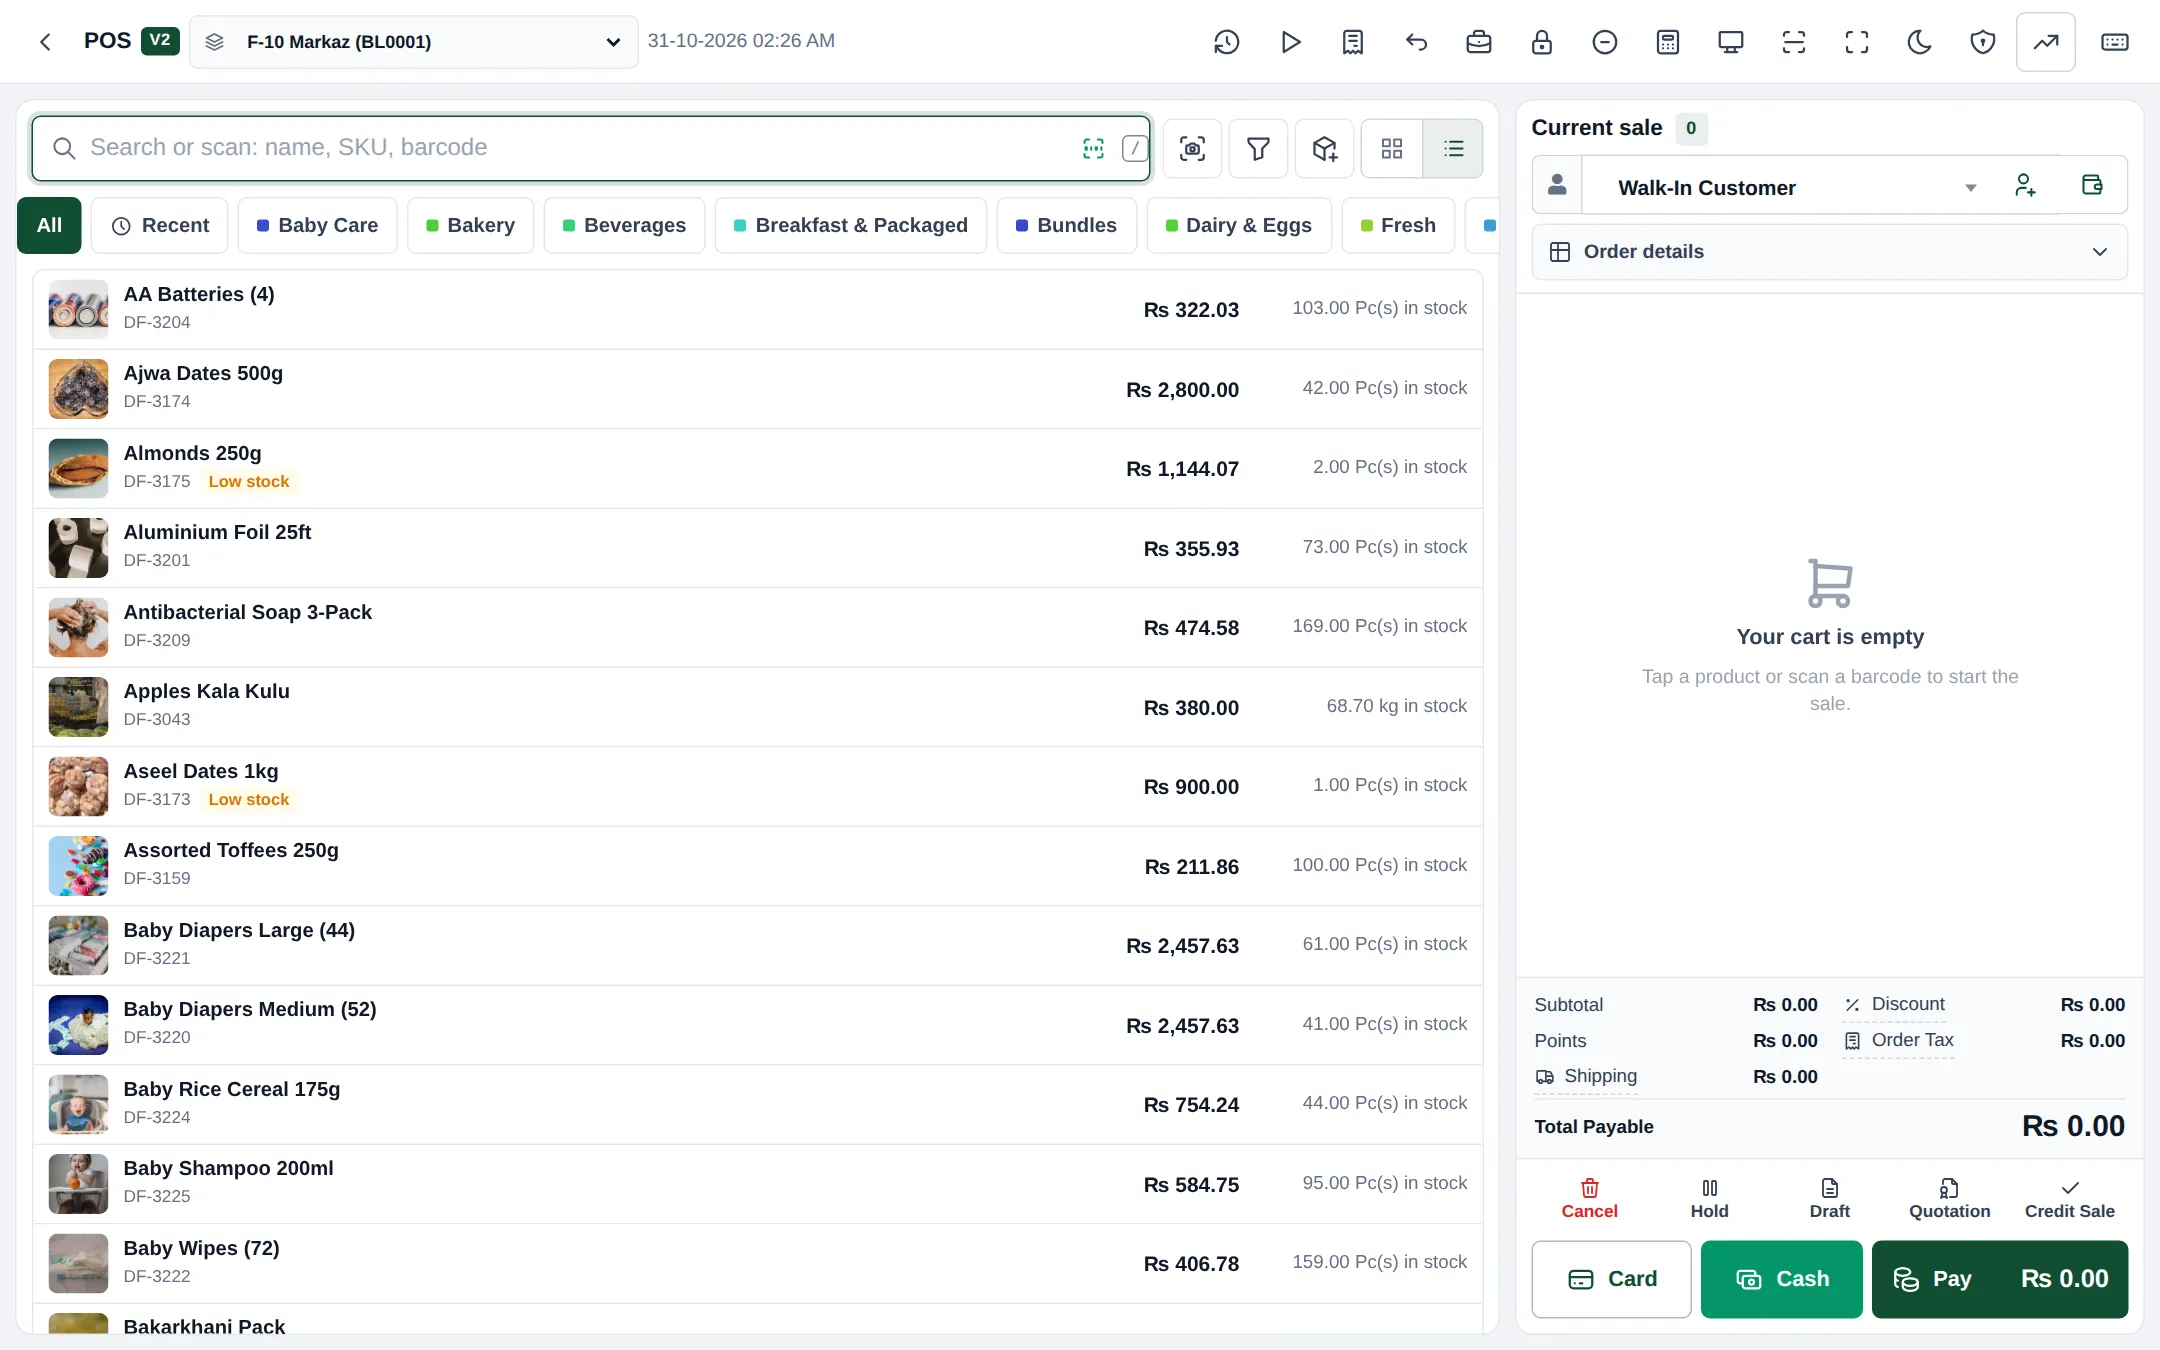The image size is (2160, 1350).
Task: Expand the Order details section
Action: [x=1829, y=252]
